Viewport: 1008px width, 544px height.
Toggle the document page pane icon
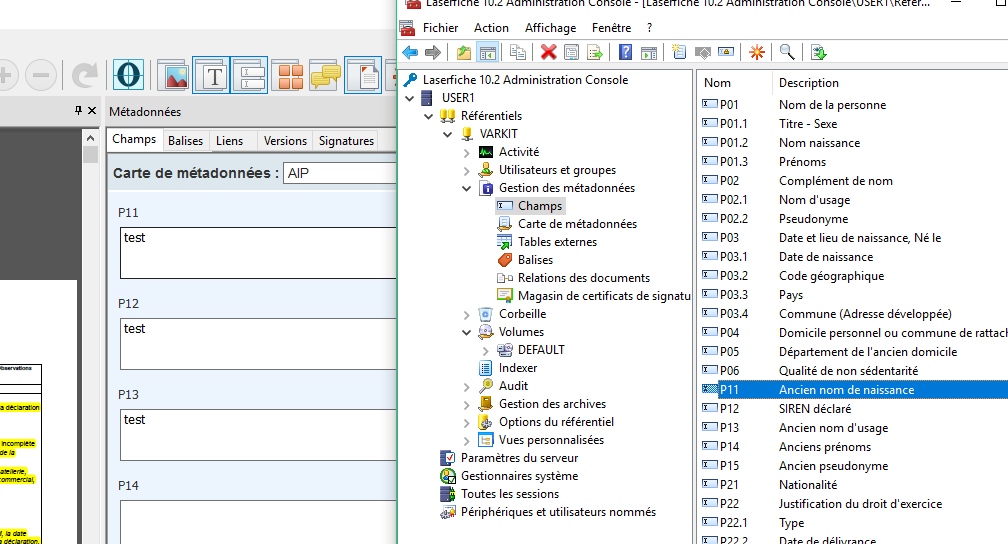(363, 75)
